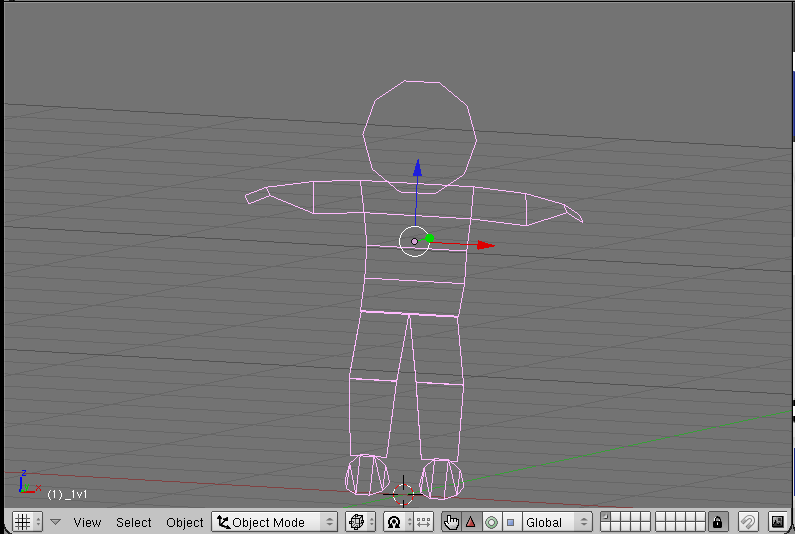
Task: Open the window type selector grid icon
Action: tap(27, 521)
